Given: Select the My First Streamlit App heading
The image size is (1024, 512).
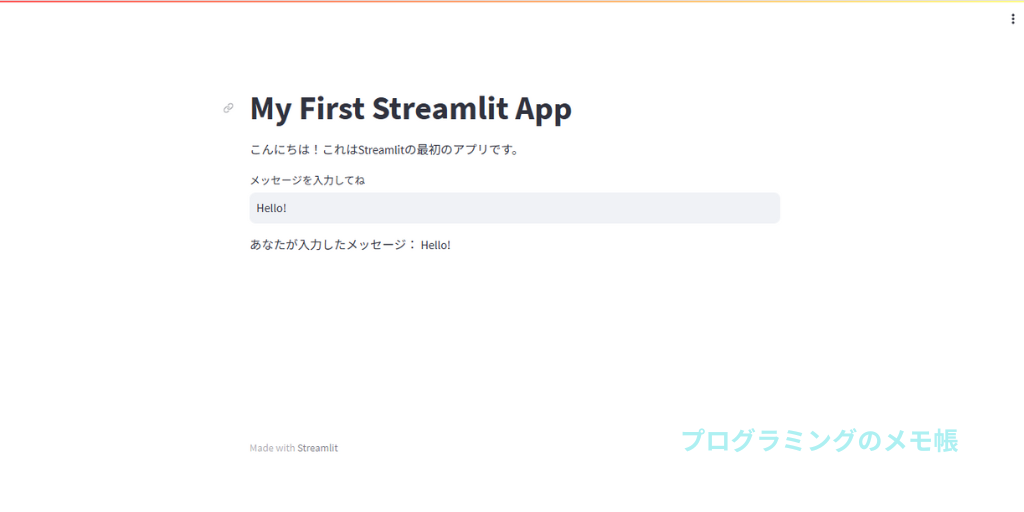Looking at the screenshot, I should click(x=411, y=108).
